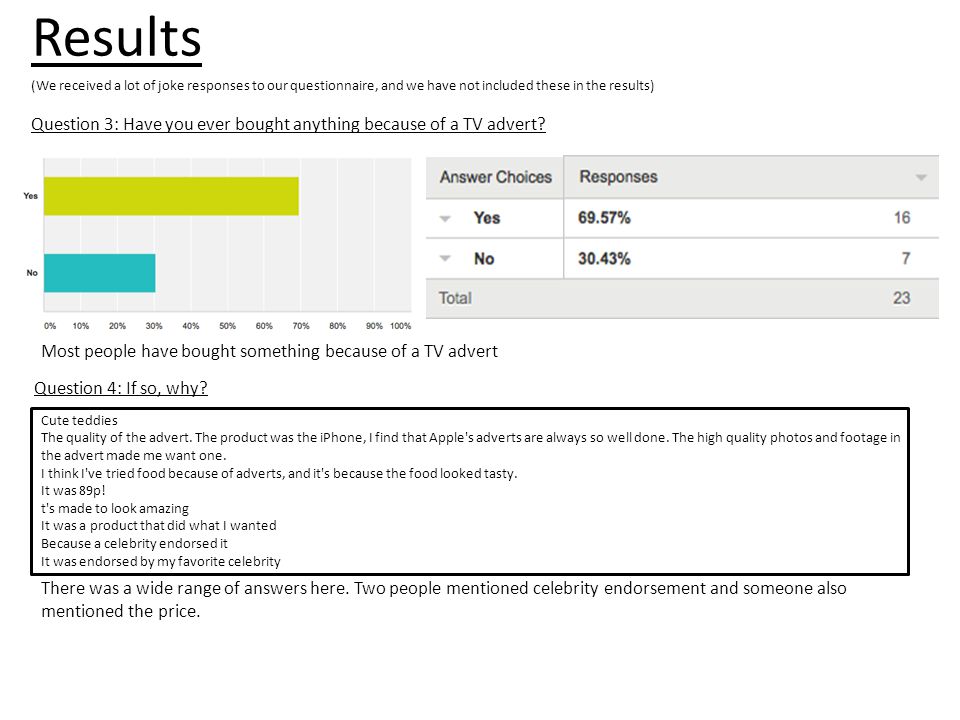The height and width of the screenshot is (720, 960).
Task: Click the Yes count of 16
Action: (901, 218)
